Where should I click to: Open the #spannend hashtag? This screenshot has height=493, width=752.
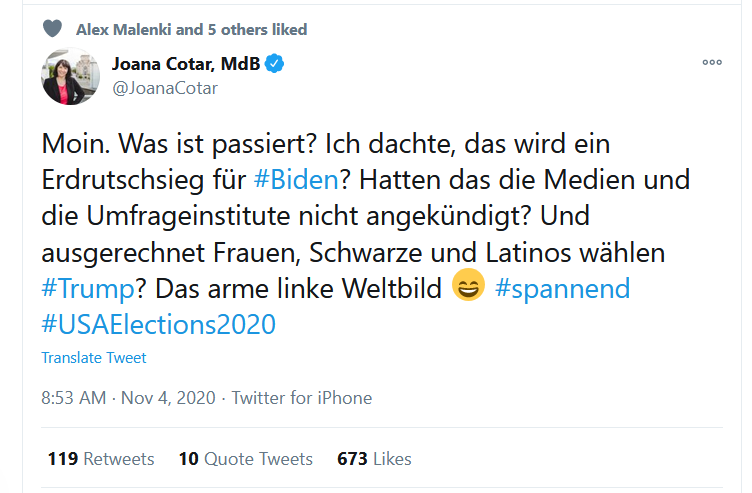pos(562,289)
